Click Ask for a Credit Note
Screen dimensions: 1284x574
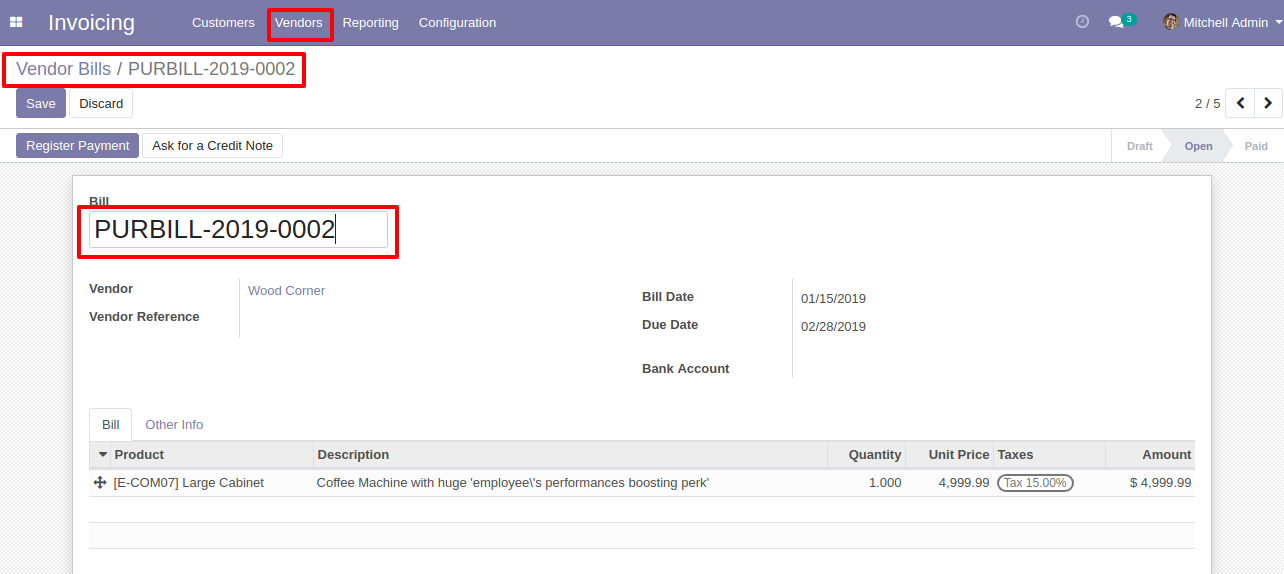coord(212,146)
